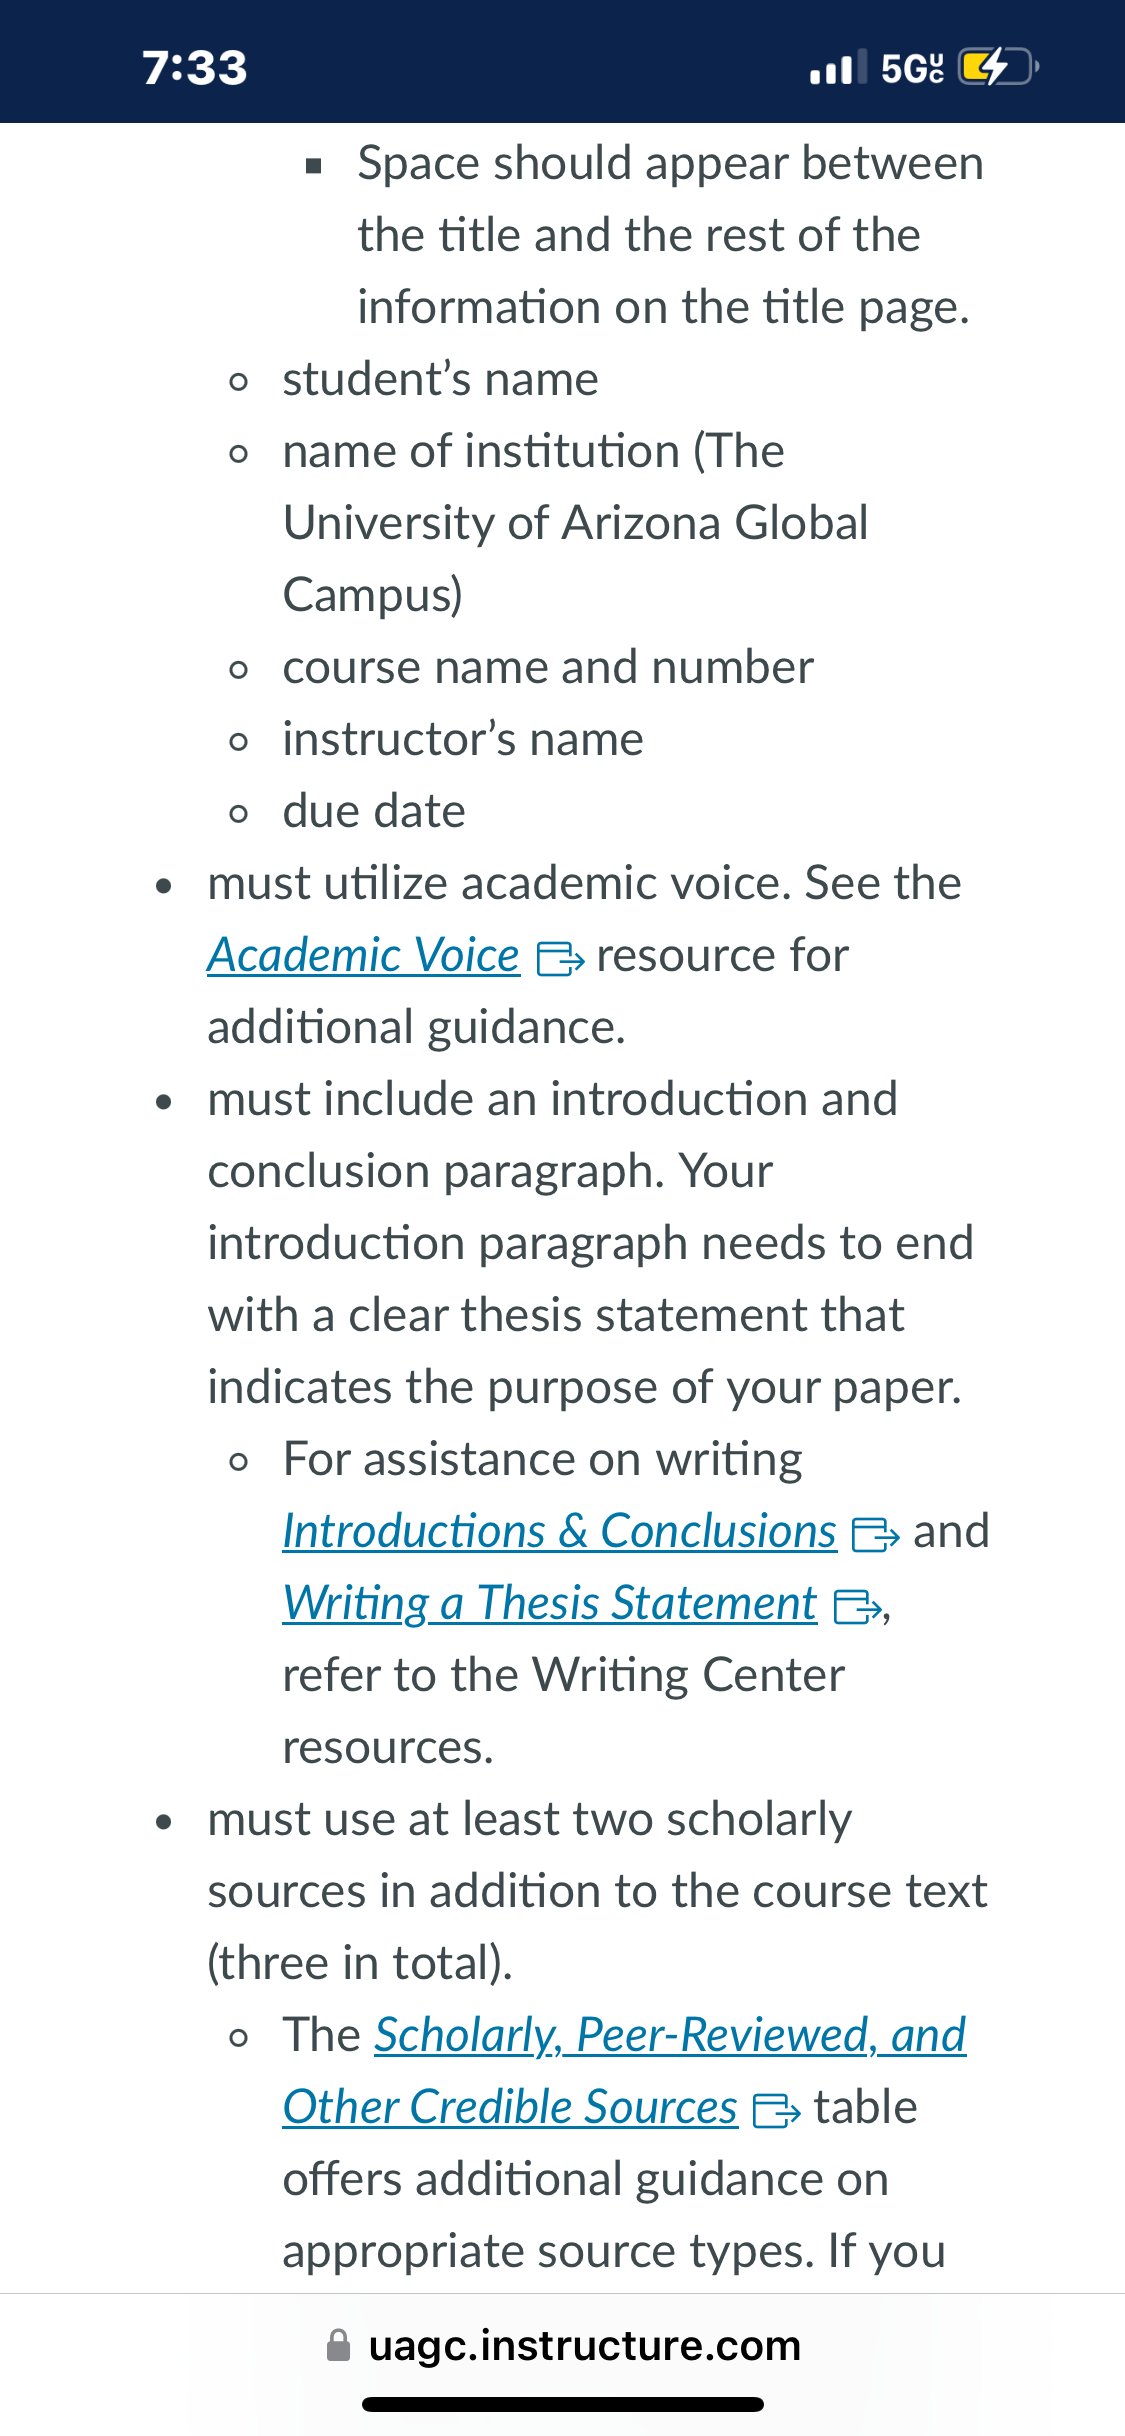Tap external icon after Writing a Thesis Statement

858,1607
